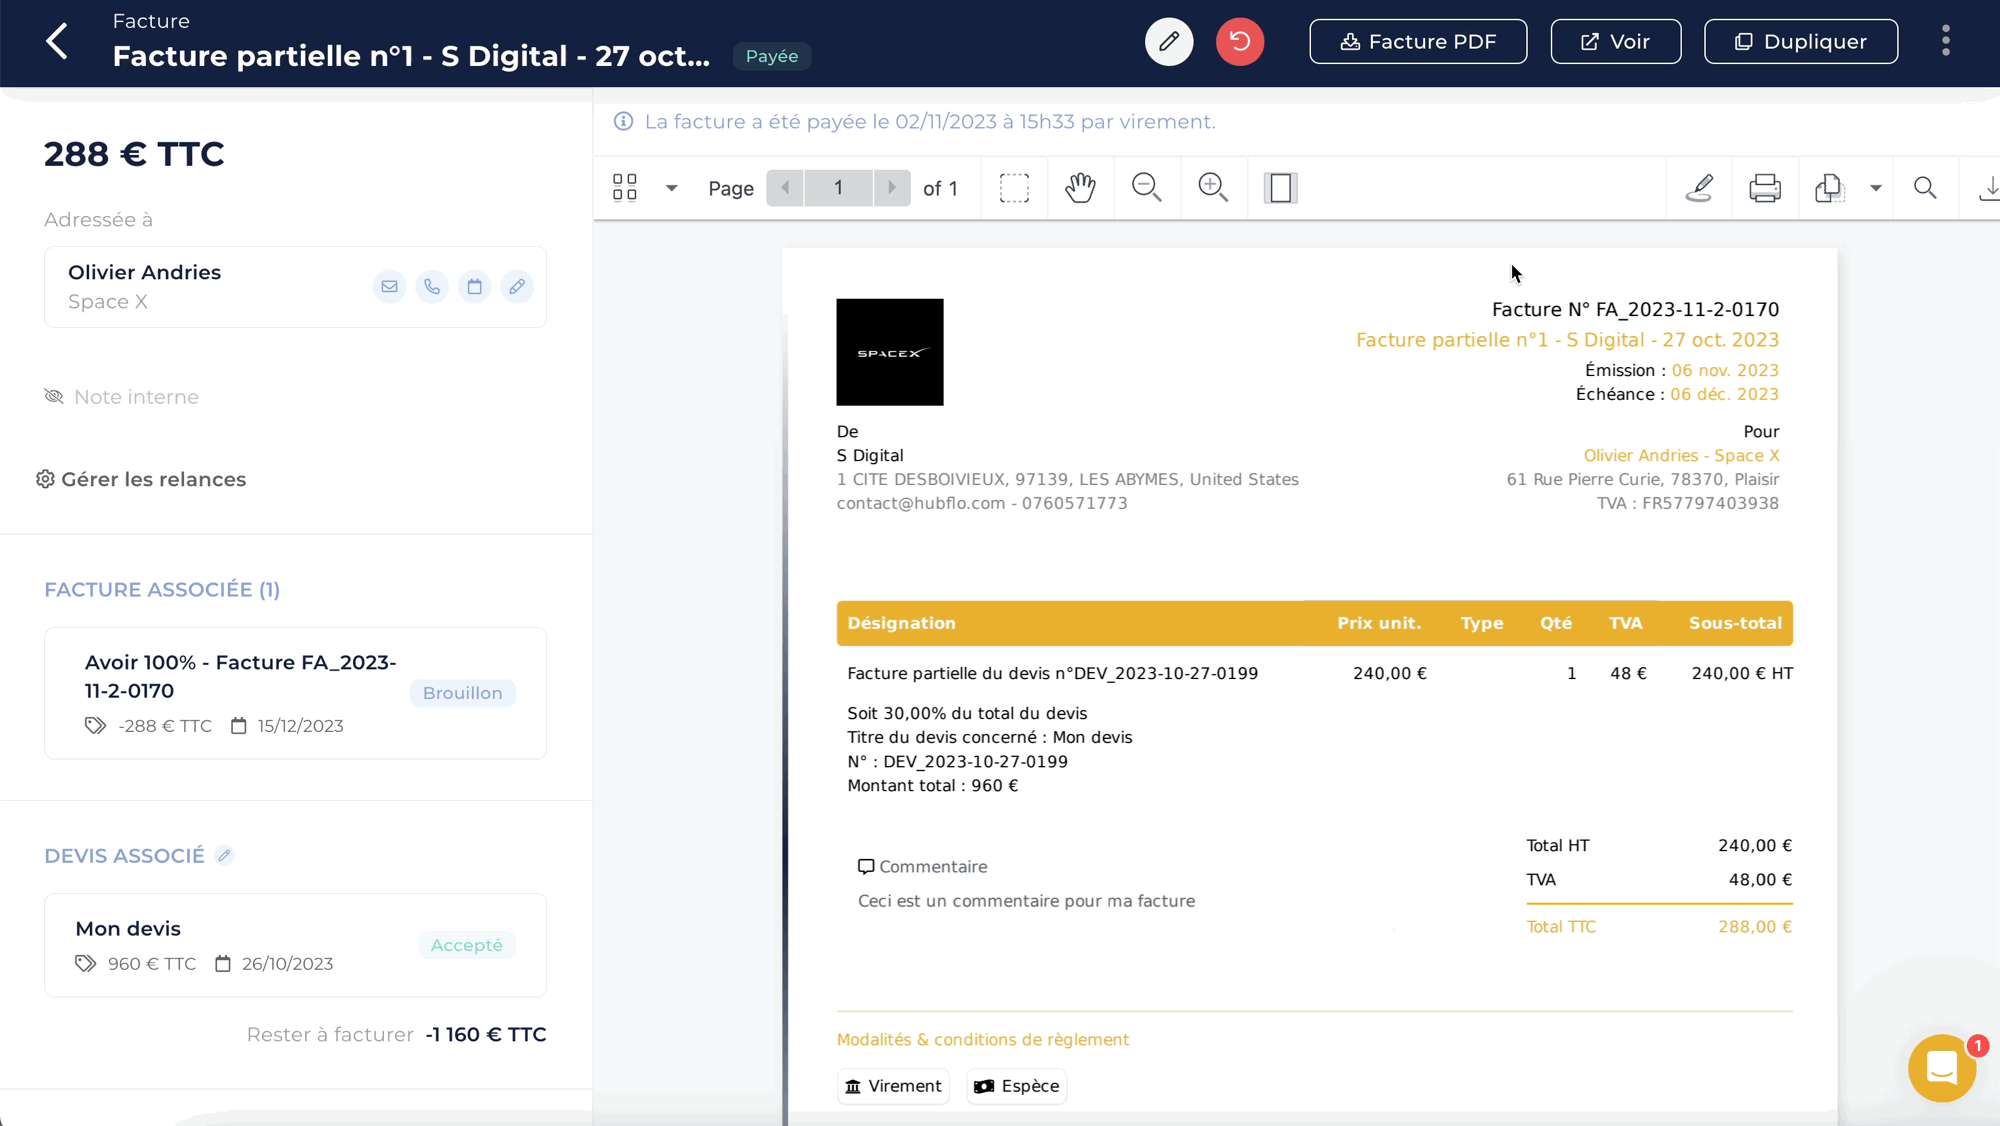The height and width of the screenshot is (1126, 2000).
Task: Click Modalités & conditions de règlement heading
Action: click(x=983, y=1040)
